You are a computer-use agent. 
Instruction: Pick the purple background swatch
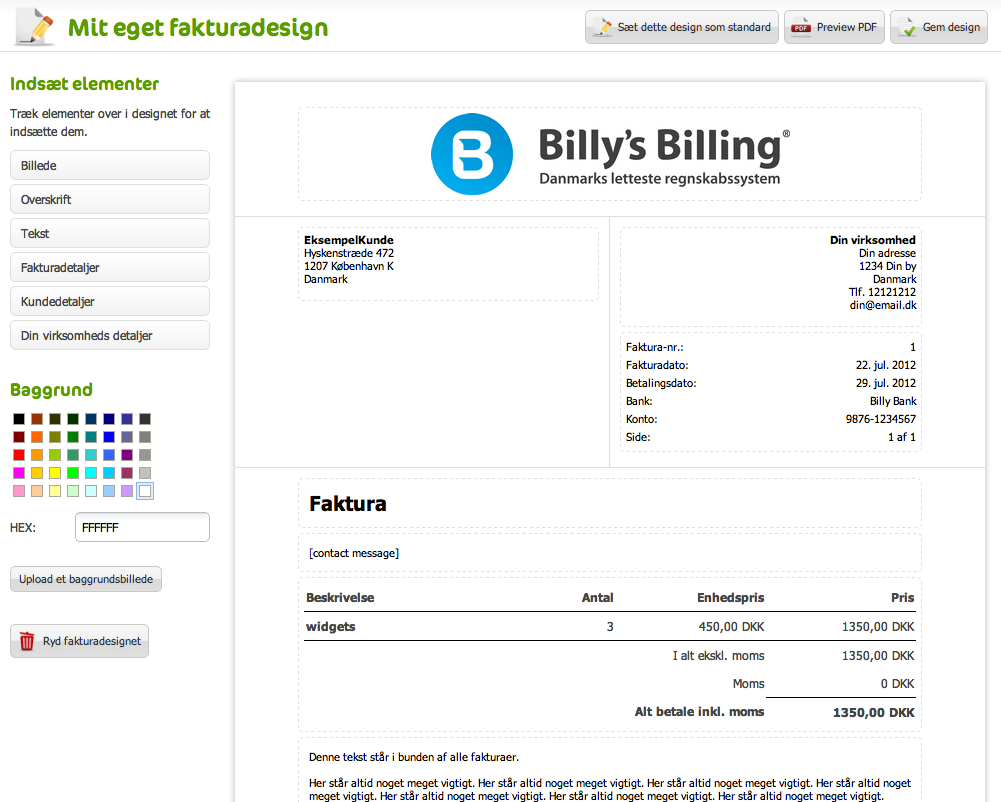tap(127, 455)
